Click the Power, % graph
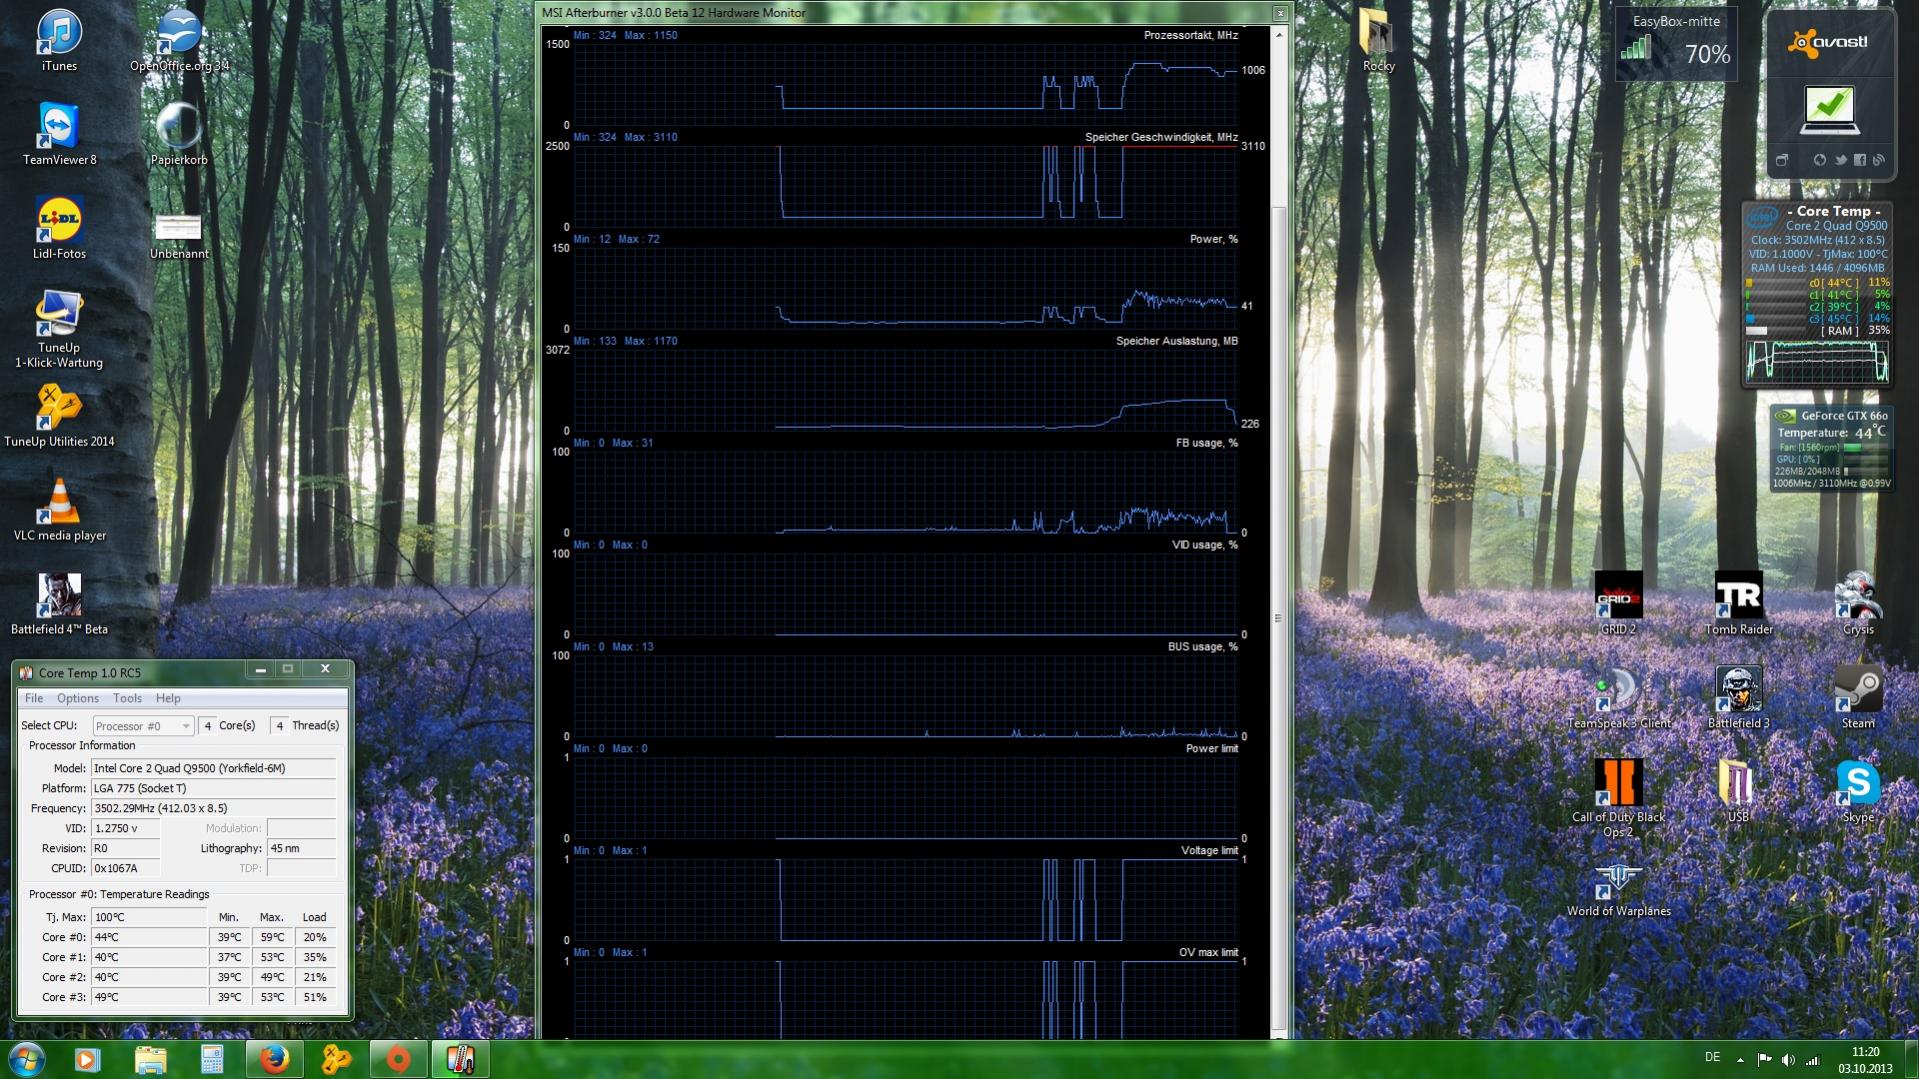This screenshot has width=1919, height=1079. [905, 288]
